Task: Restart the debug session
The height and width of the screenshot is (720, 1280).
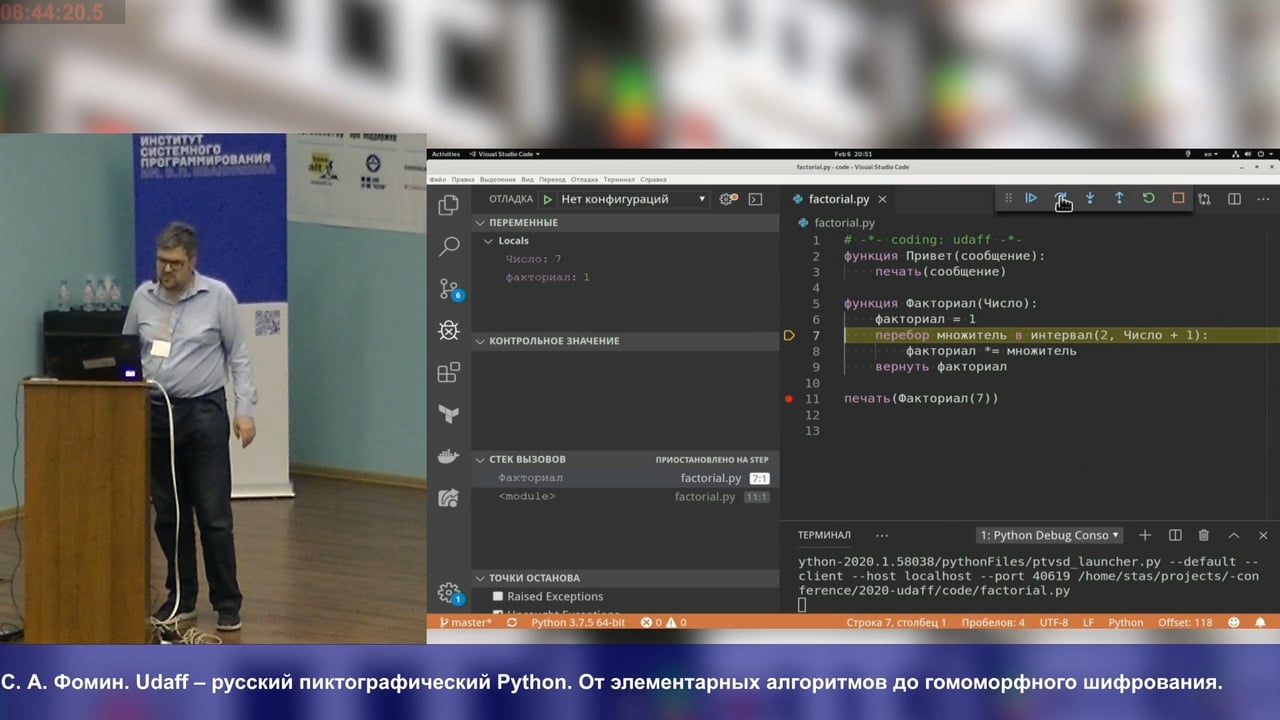Action: 1148,198
